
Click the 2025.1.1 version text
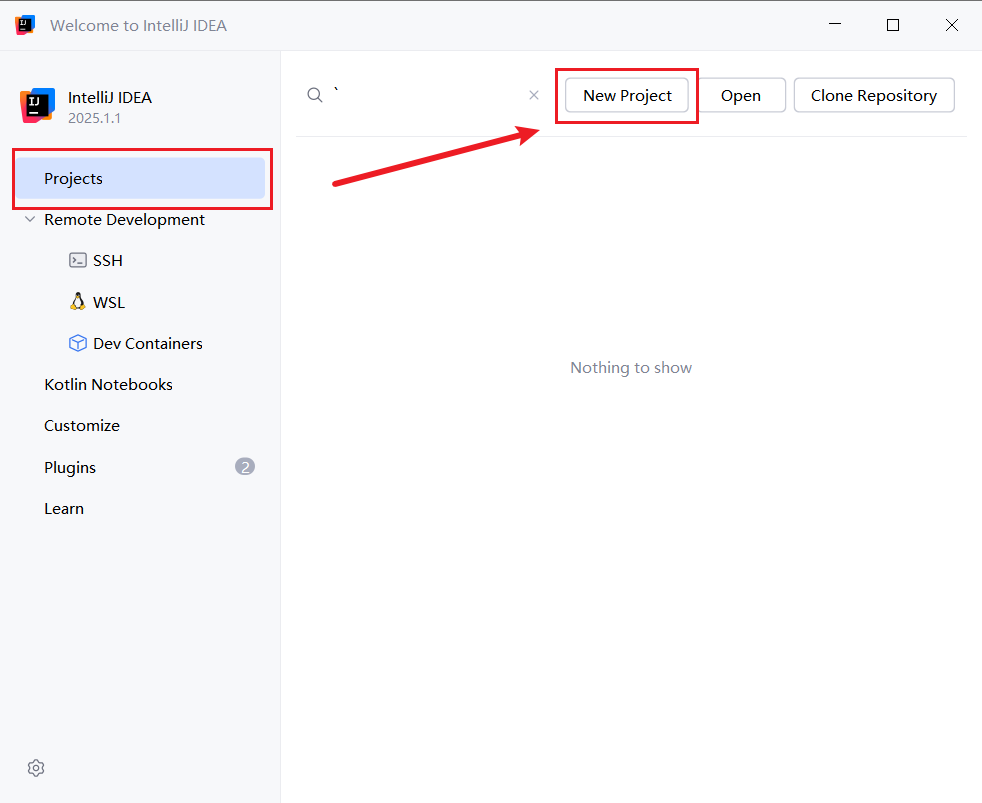tap(94, 118)
